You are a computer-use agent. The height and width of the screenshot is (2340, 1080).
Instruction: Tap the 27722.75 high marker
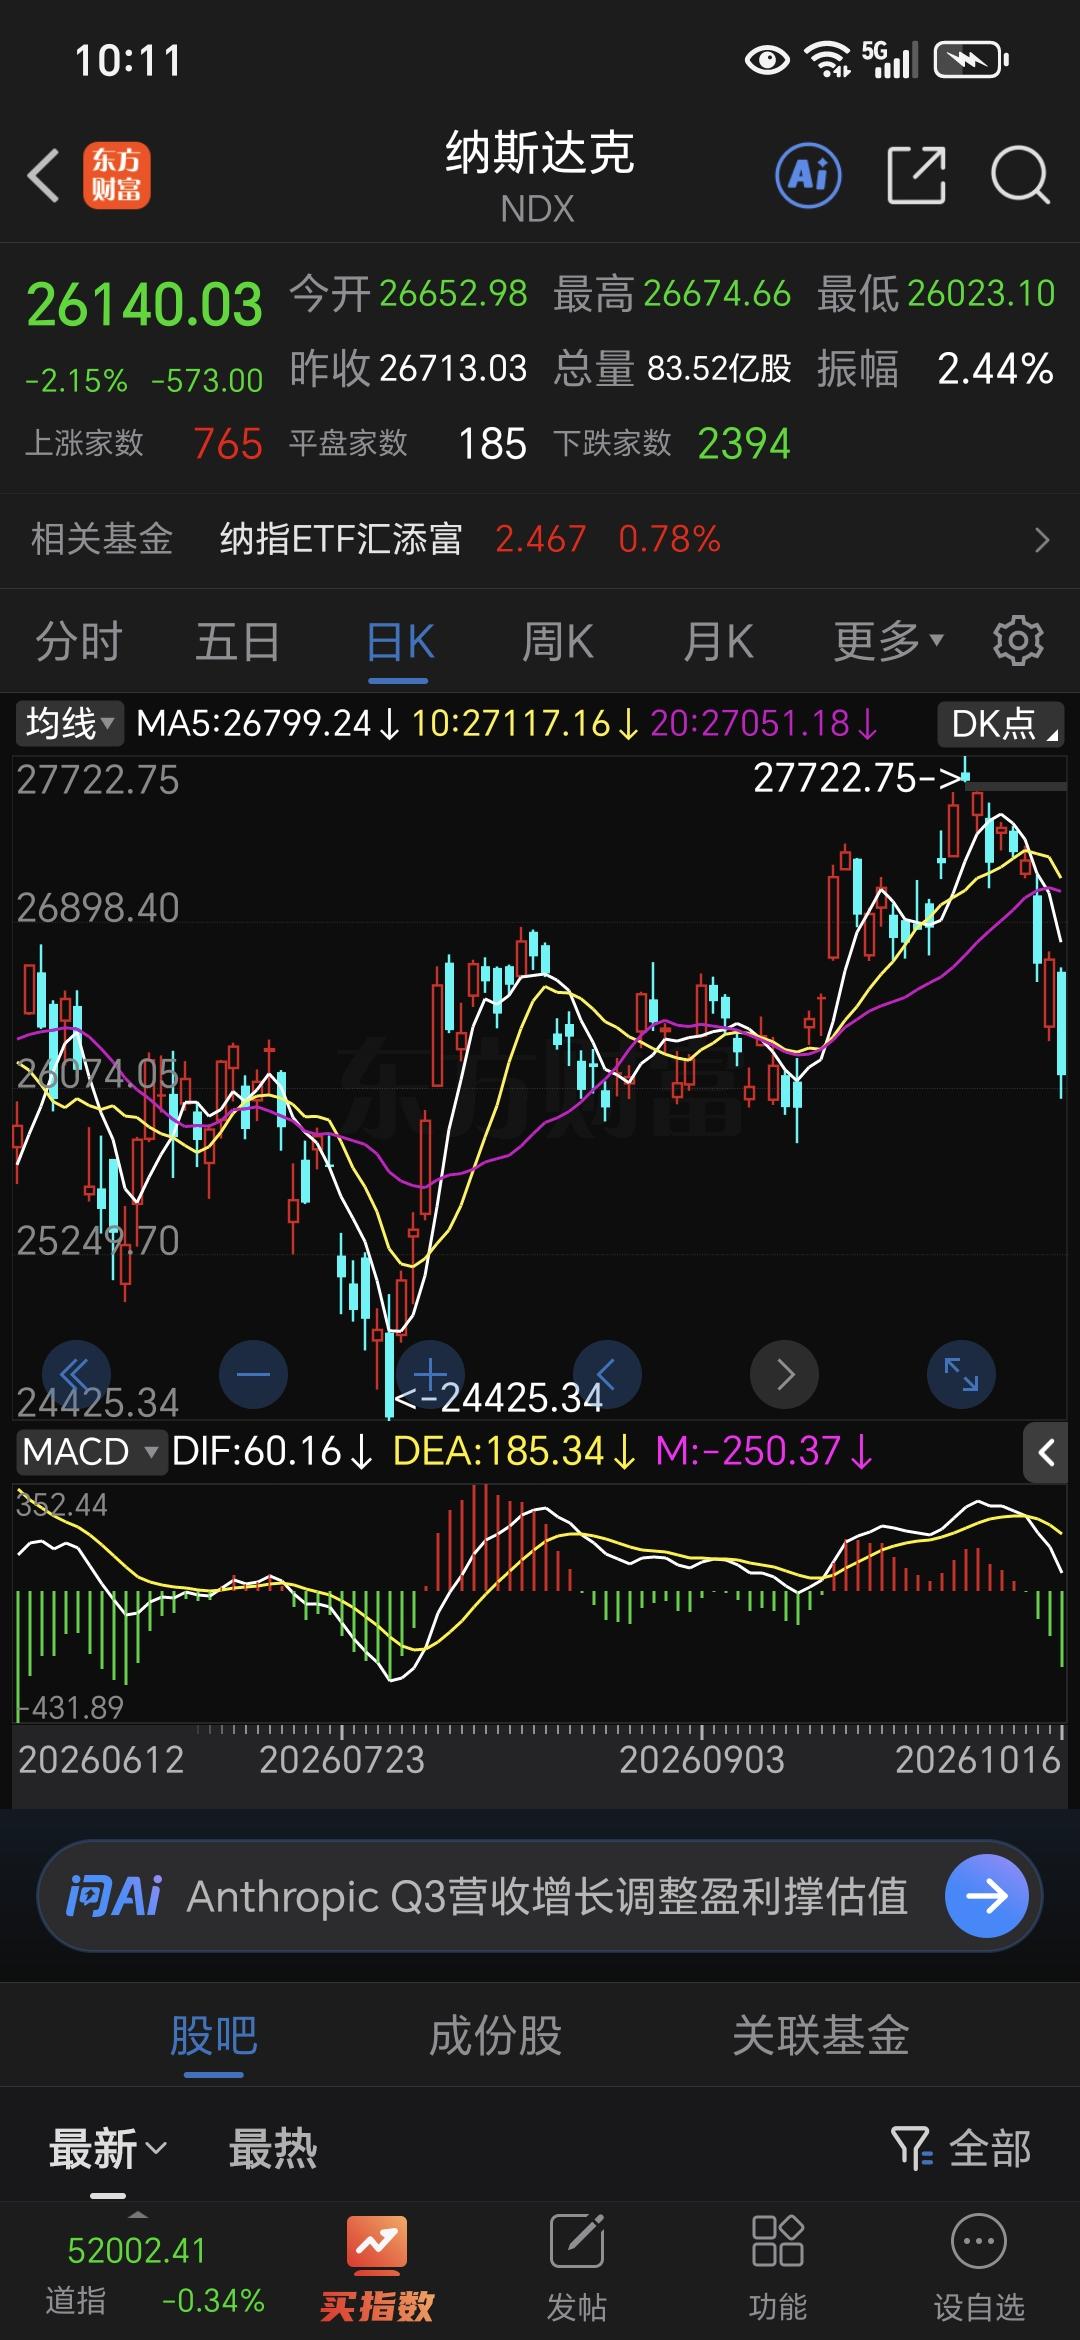[x=858, y=778]
